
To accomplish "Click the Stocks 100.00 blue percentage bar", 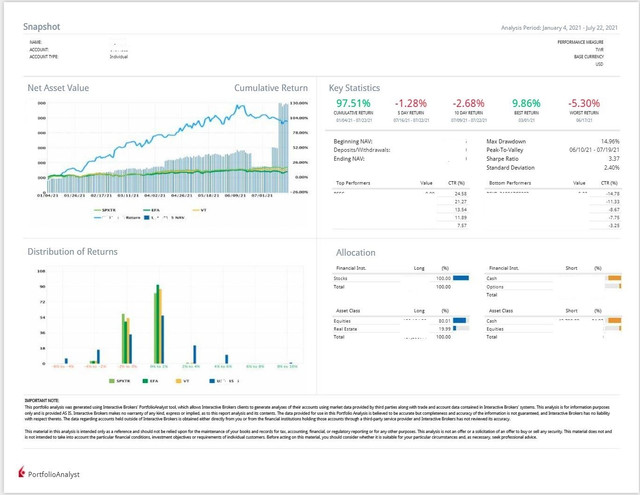I will tap(461, 278).
